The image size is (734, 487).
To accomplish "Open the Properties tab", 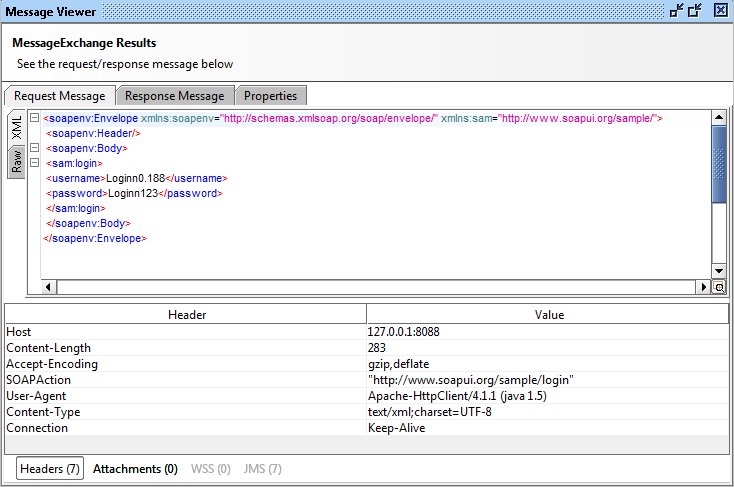I will pyautogui.click(x=271, y=96).
